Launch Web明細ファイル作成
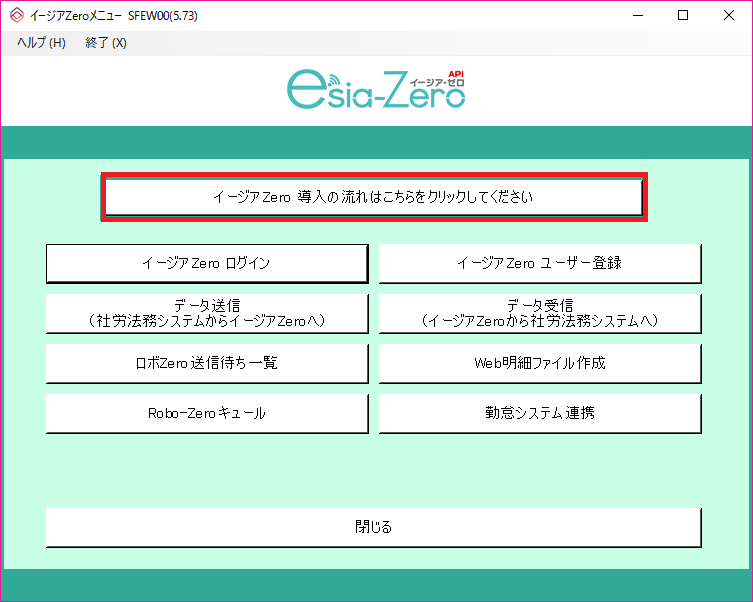The width and height of the screenshot is (753, 602). (540, 363)
